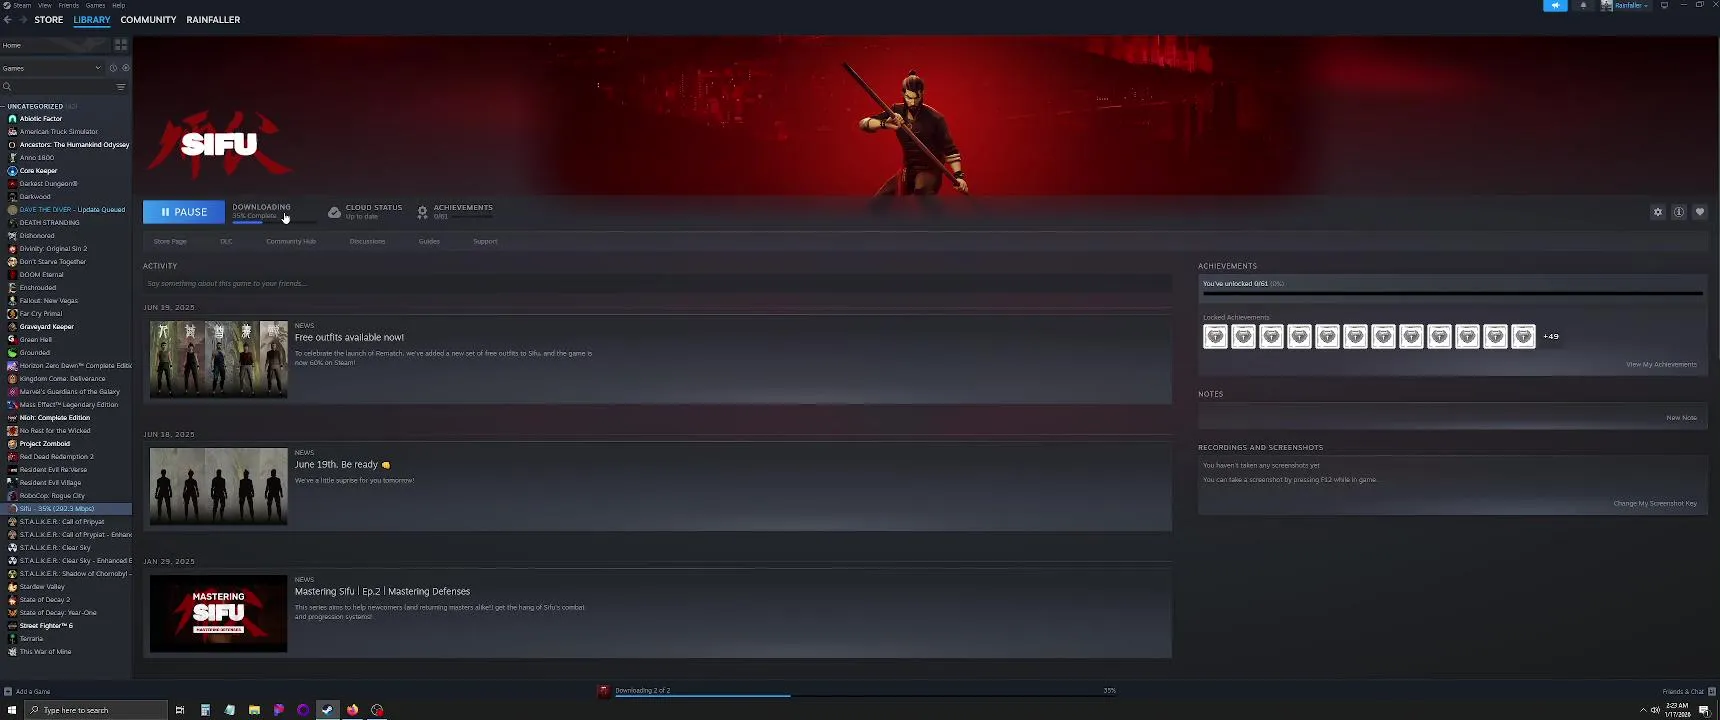This screenshot has height=720, width=1720.
Task: Select Home in library sidebar
Action: tap(55, 45)
